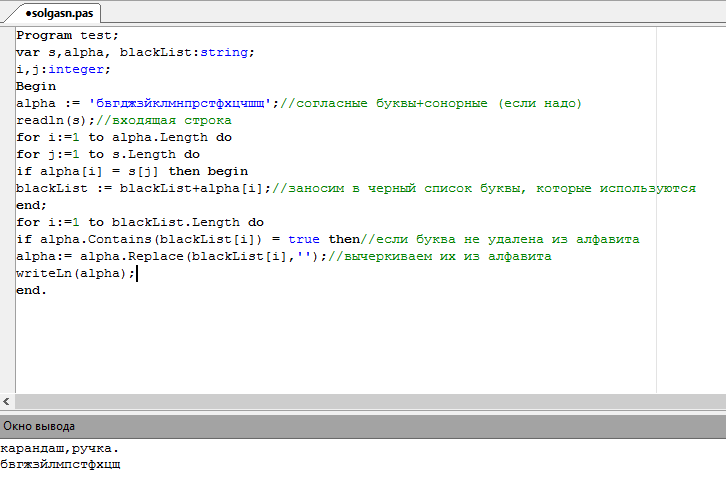726x486 pixels.
Task: Click the 'if alpha[i] = s[j] then begin' line
Action: point(132,171)
